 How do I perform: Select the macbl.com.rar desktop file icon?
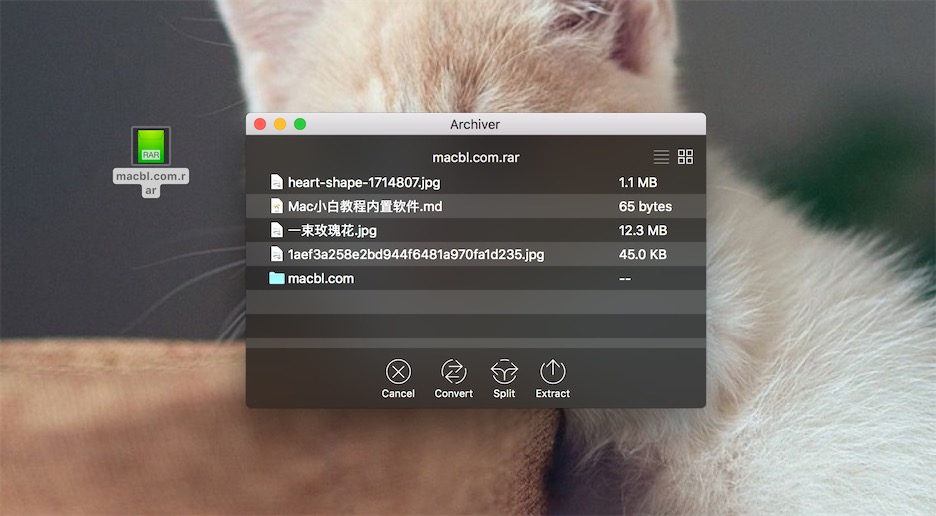click(x=151, y=146)
